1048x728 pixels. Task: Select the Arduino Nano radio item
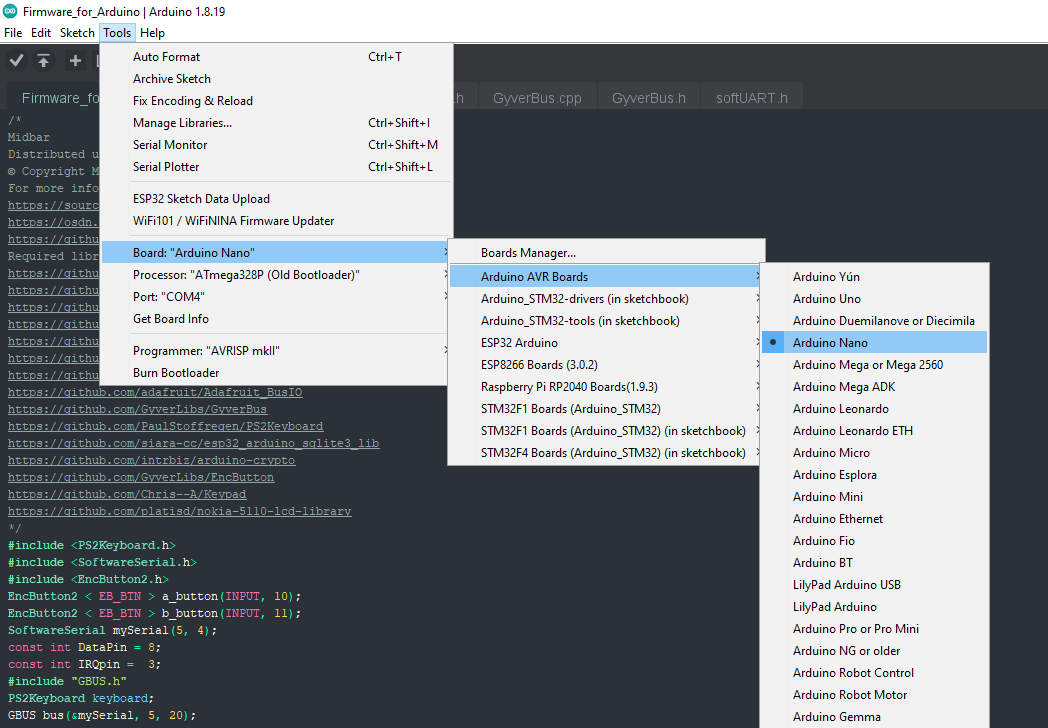874,343
